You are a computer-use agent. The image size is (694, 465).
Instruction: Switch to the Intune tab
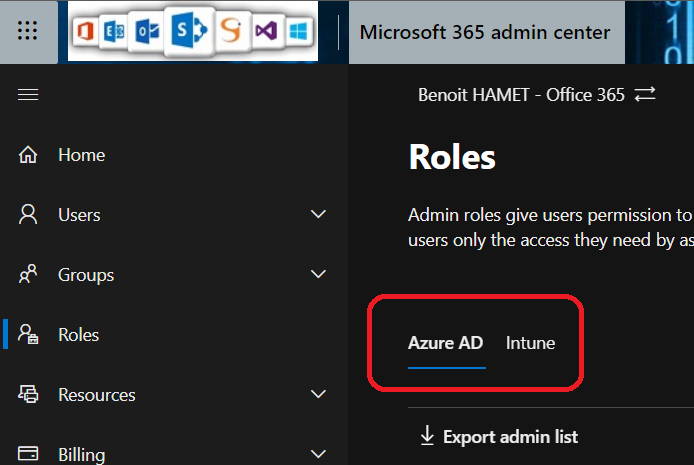tap(530, 343)
